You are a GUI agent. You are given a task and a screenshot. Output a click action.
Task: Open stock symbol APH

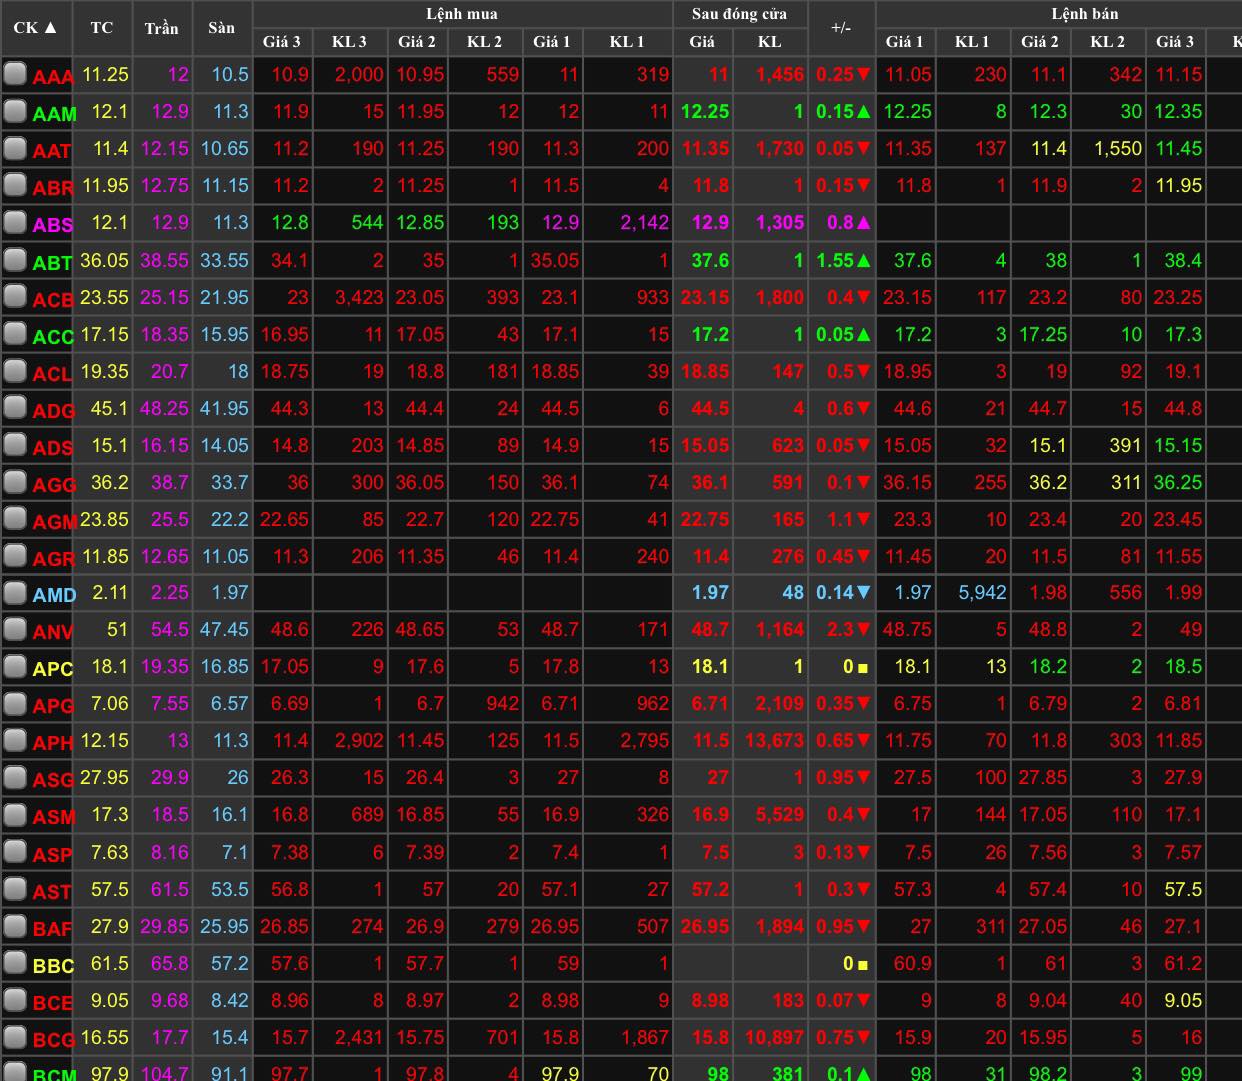coord(53,743)
